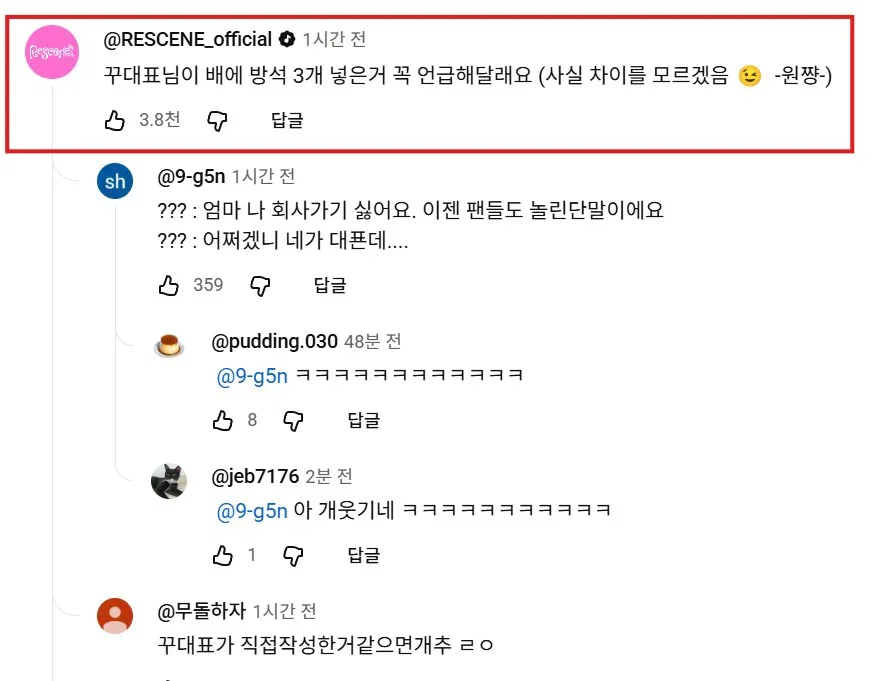Viewport: 880px width, 681px height.
Task: Click the blue 'sh' profile avatar
Action: [x=115, y=181]
